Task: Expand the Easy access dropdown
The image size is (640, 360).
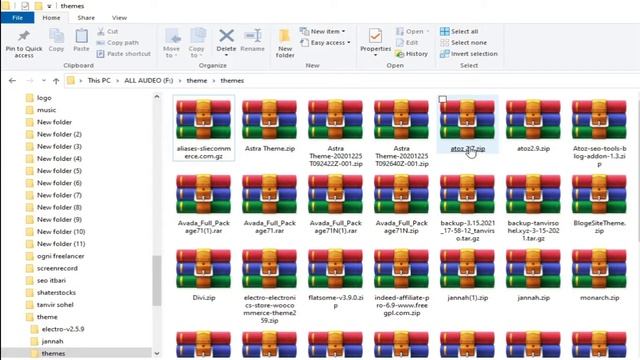Action: pos(325,42)
